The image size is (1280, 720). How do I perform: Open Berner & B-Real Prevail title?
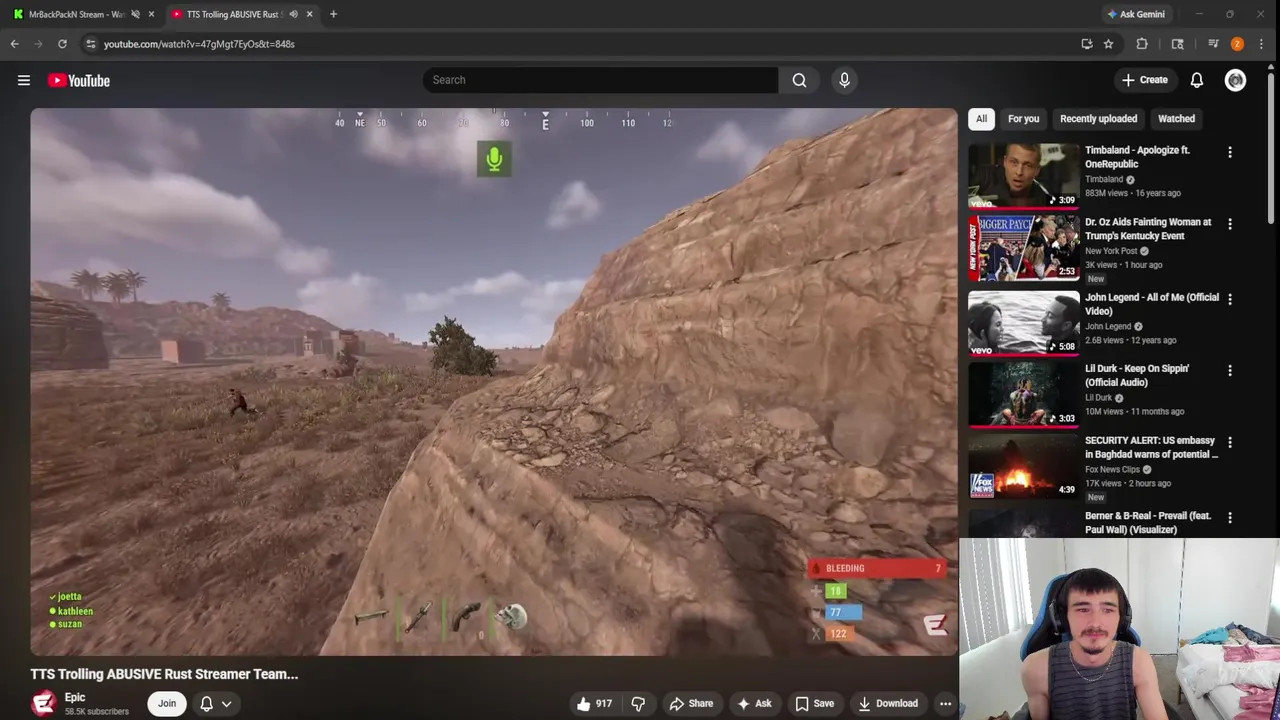(x=1148, y=522)
